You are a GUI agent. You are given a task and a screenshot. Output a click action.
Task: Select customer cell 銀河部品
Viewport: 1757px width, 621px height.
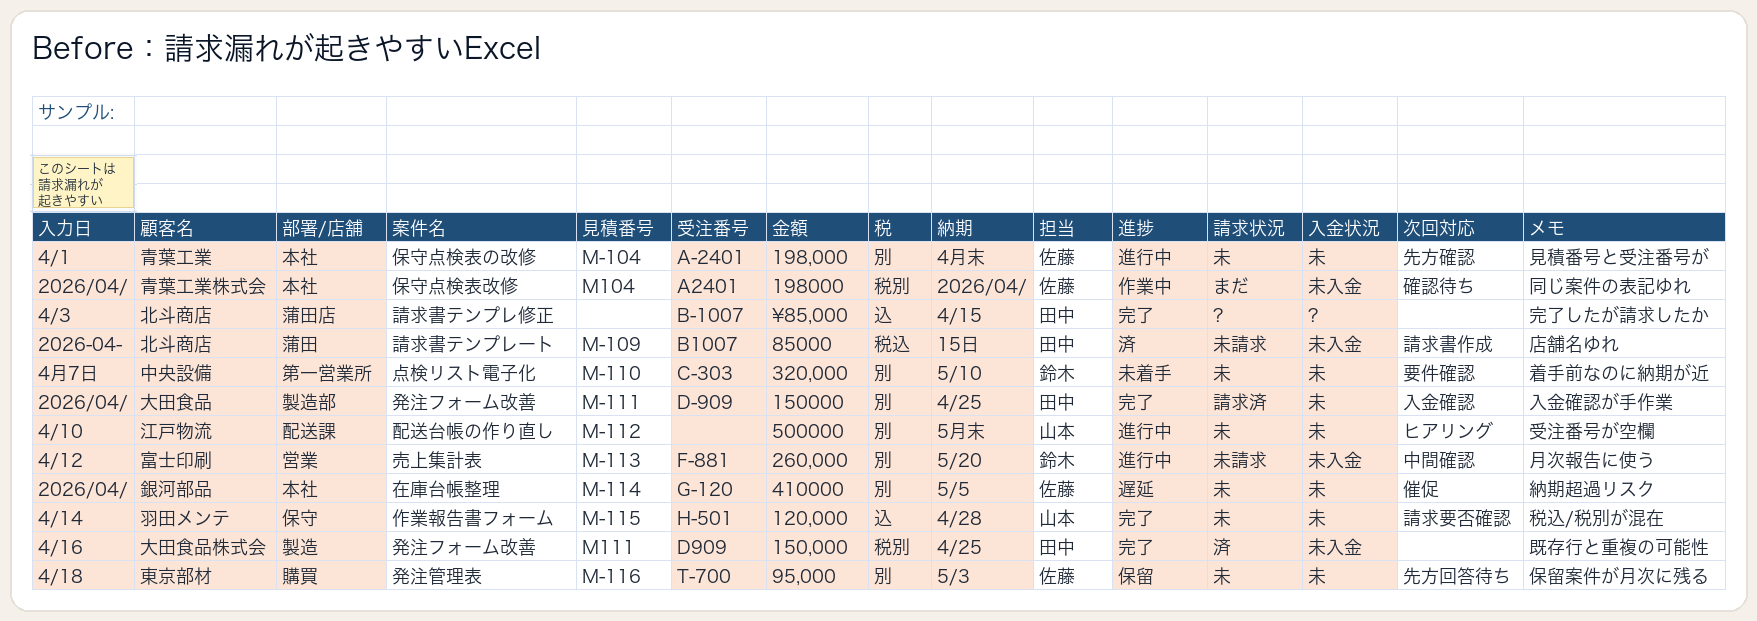point(205,489)
